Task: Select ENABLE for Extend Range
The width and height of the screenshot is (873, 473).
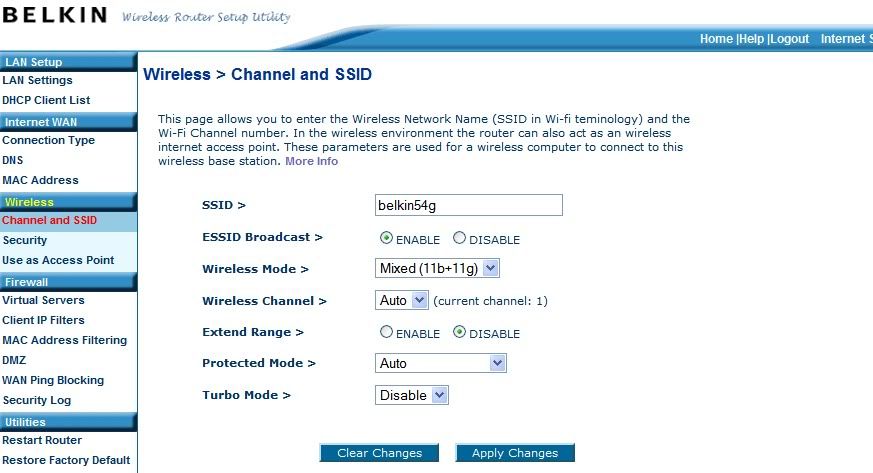Action: point(386,332)
